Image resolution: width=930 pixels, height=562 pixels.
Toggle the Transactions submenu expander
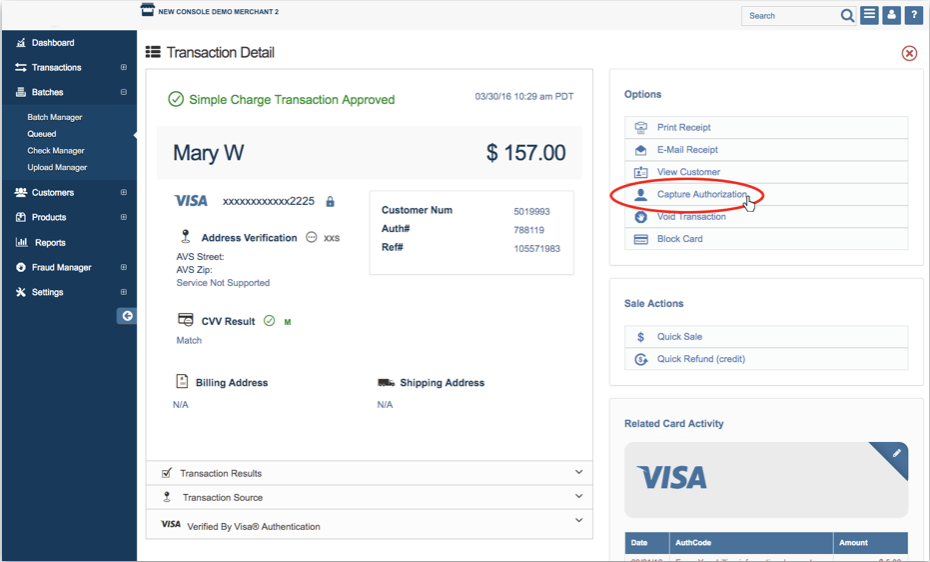pyautogui.click(x=124, y=68)
